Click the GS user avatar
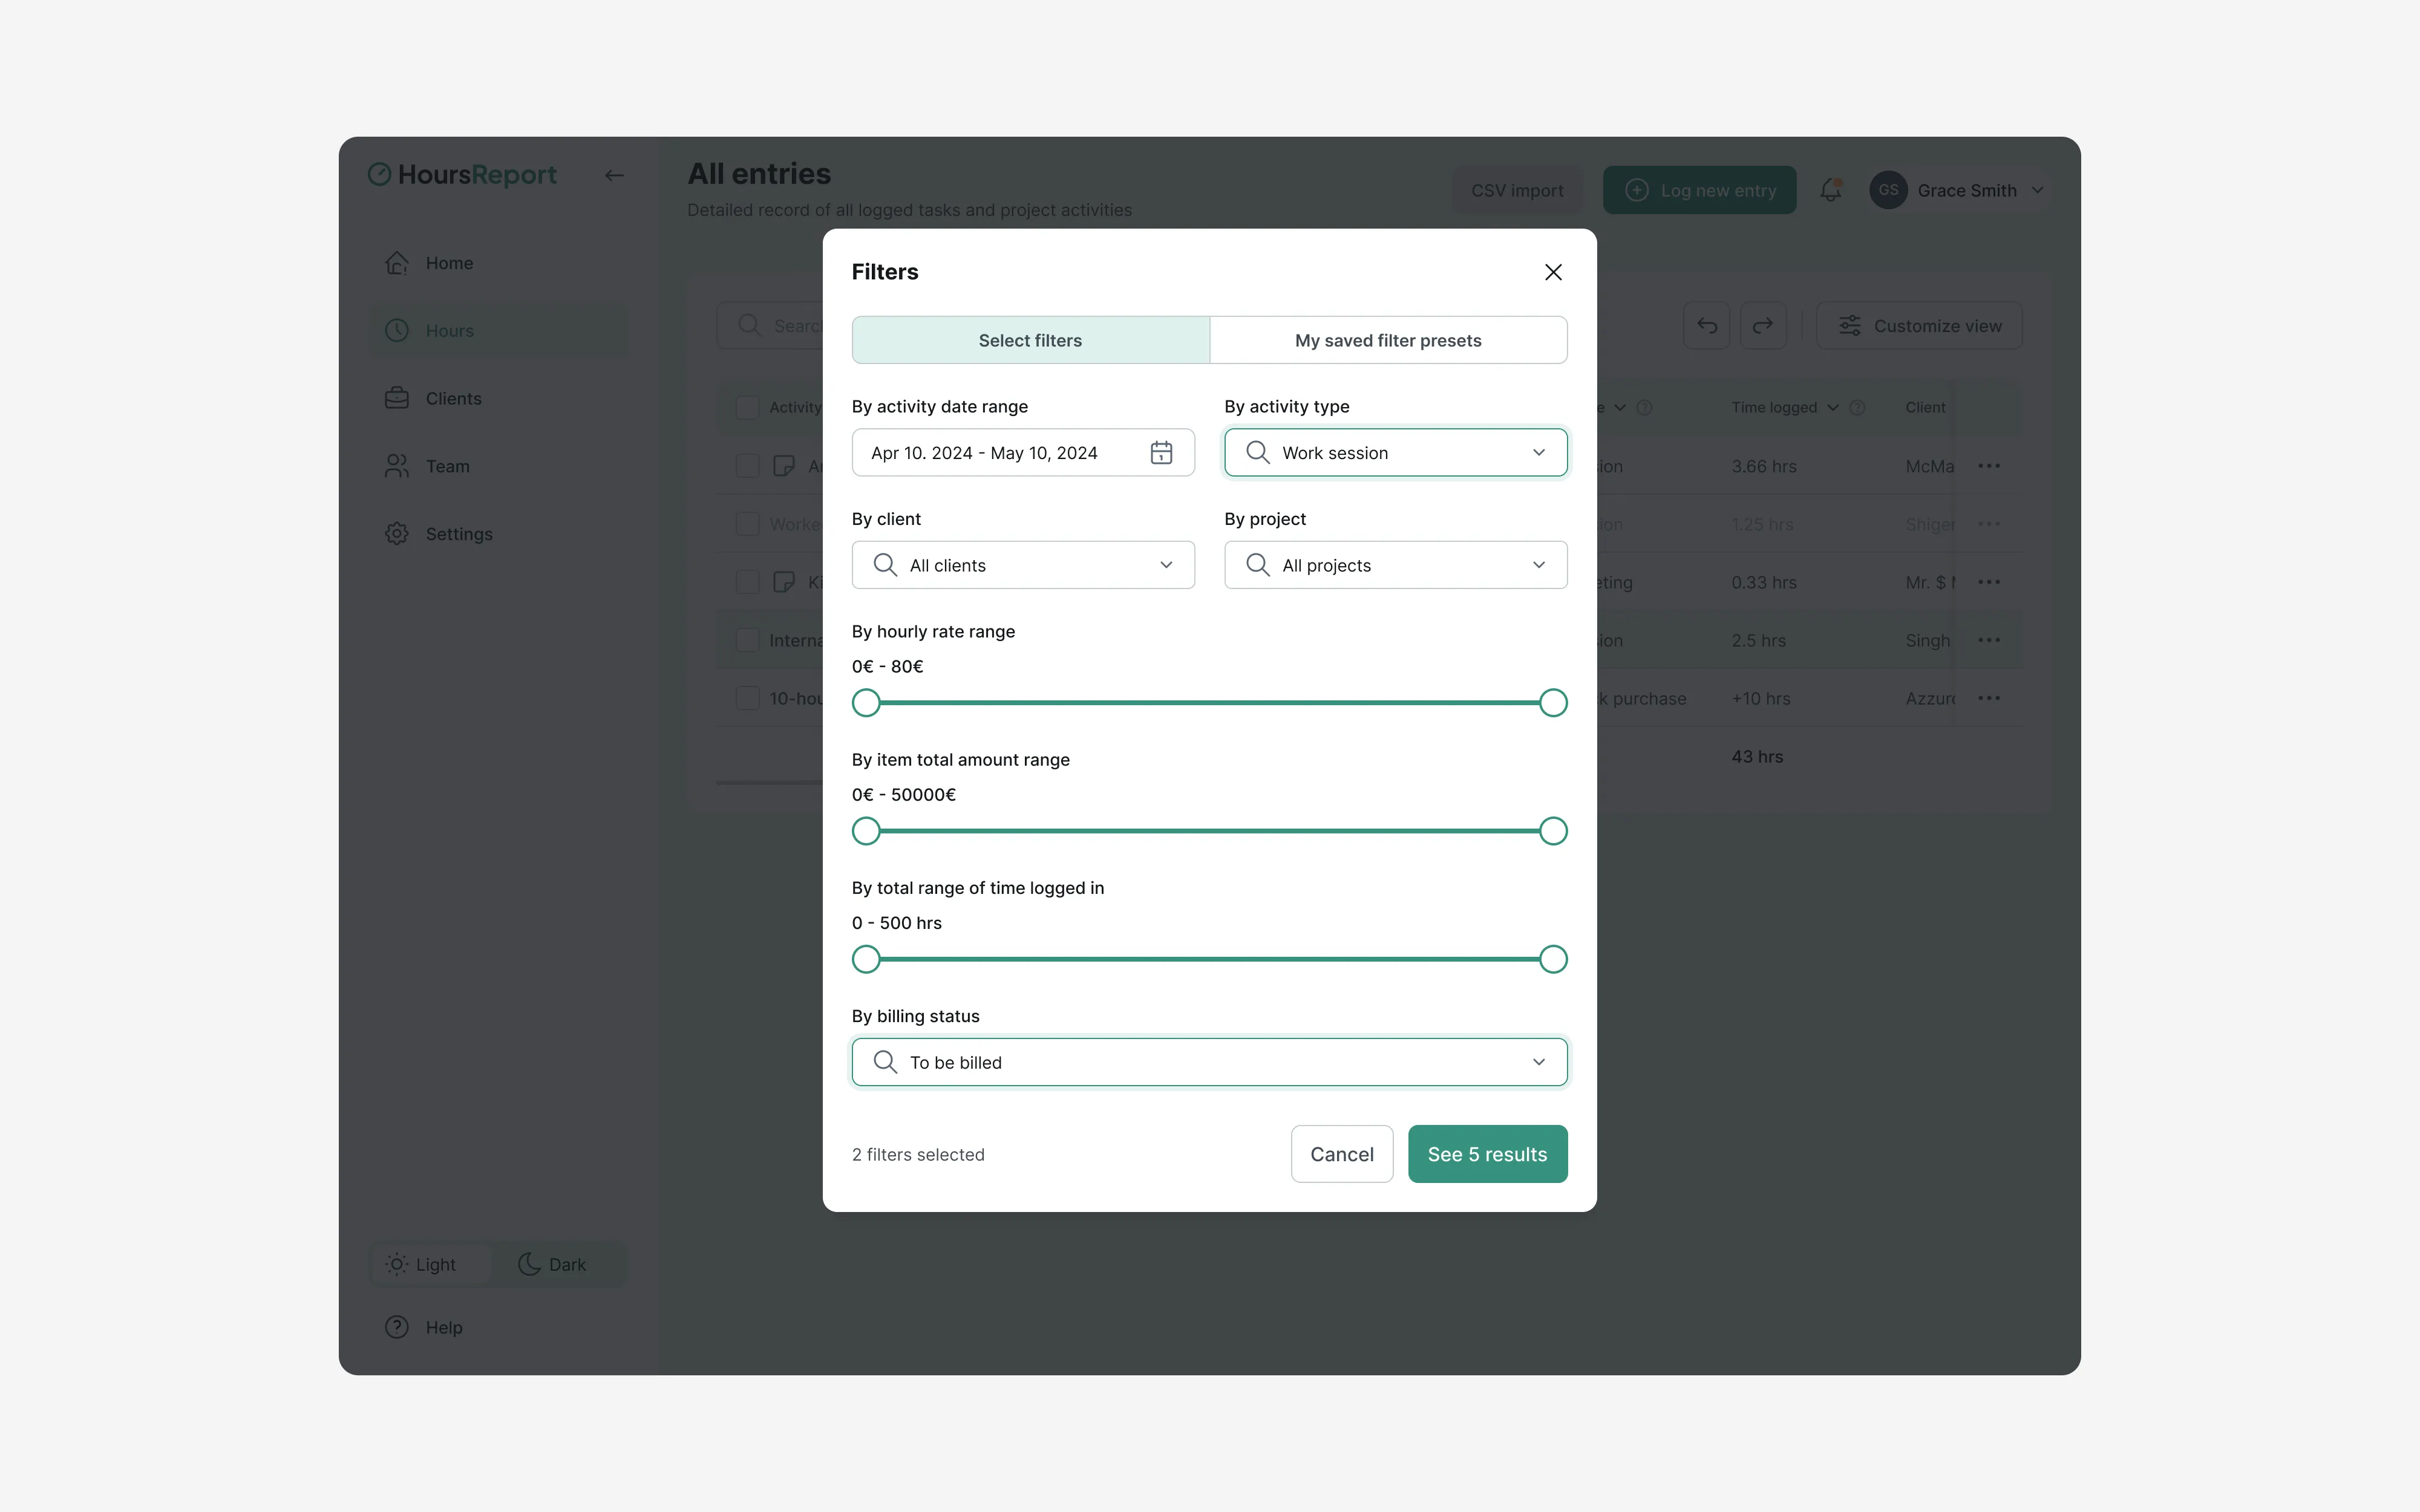 click(1888, 190)
